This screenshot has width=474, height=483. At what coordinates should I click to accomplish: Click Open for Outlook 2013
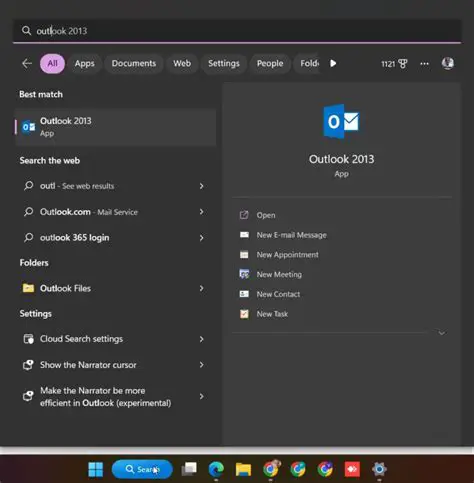(266, 215)
